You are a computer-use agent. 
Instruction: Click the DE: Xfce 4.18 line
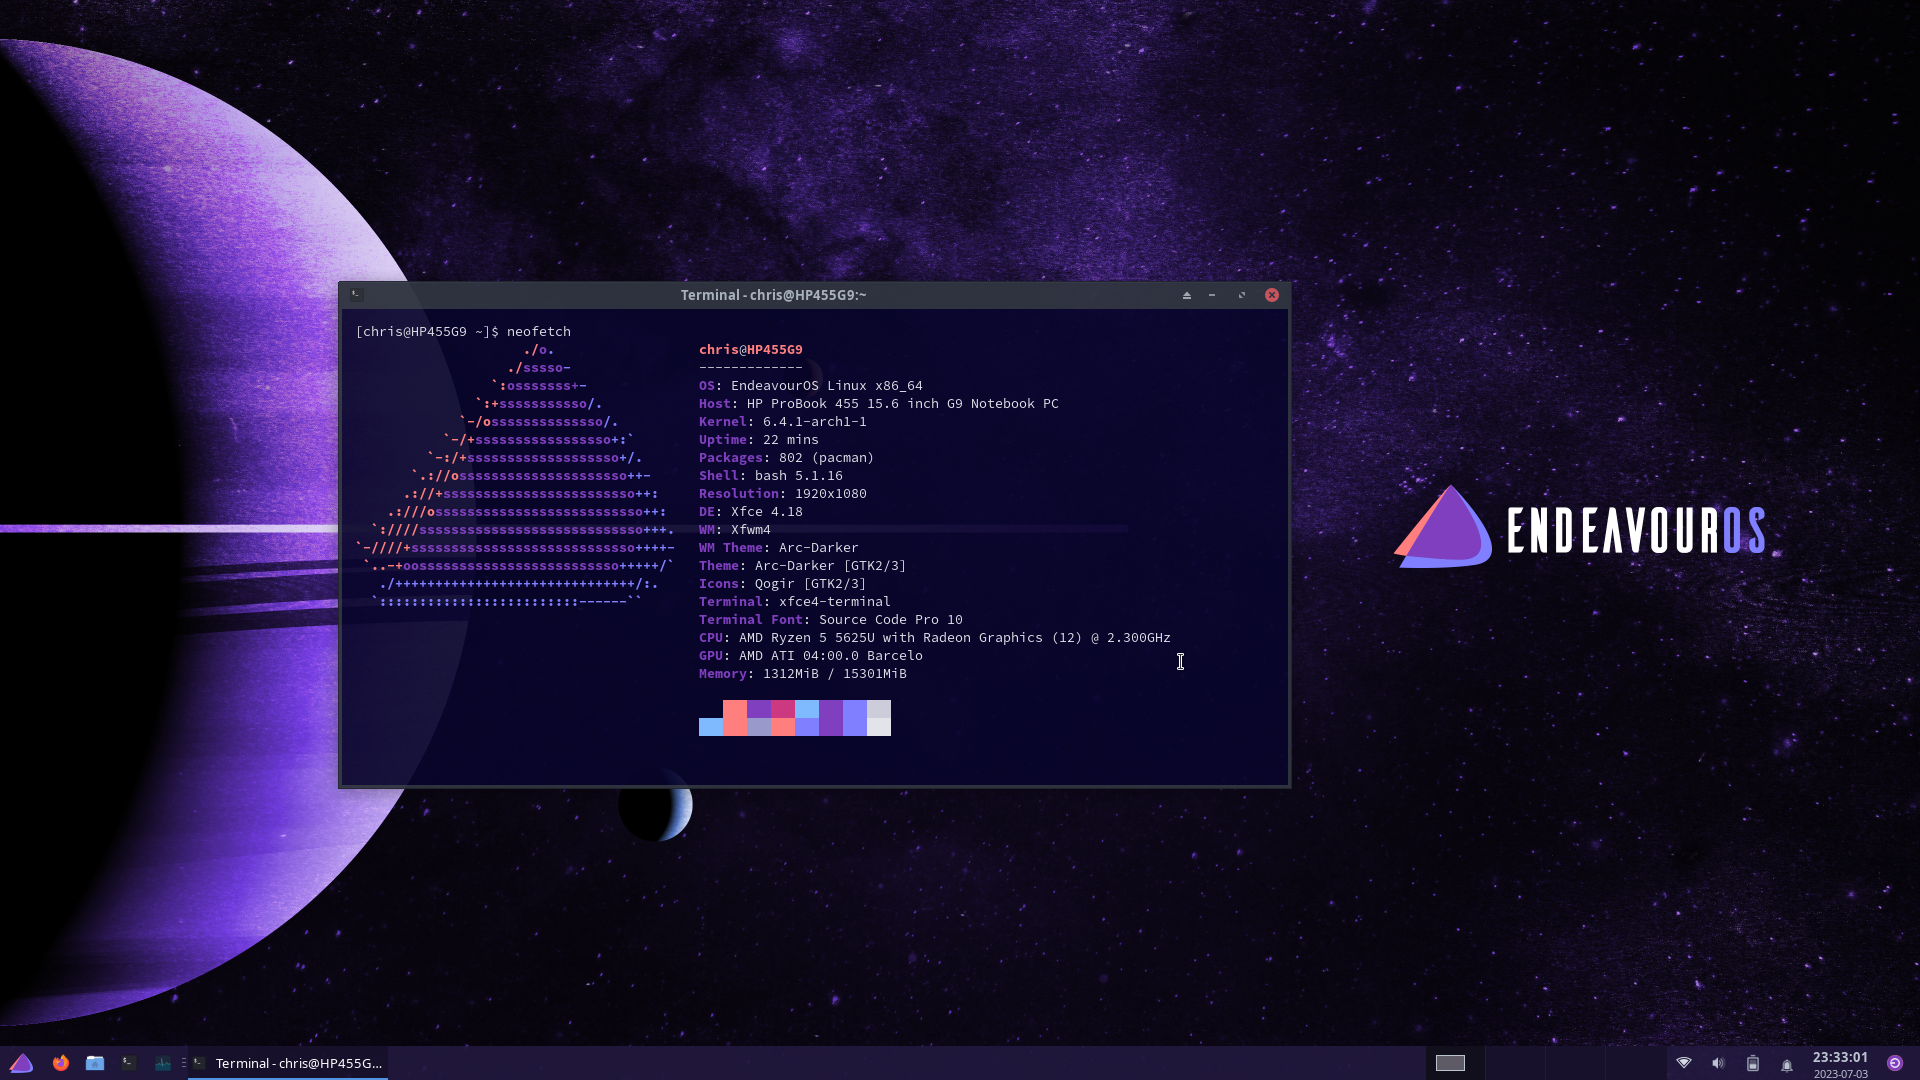[x=751, y=512]
